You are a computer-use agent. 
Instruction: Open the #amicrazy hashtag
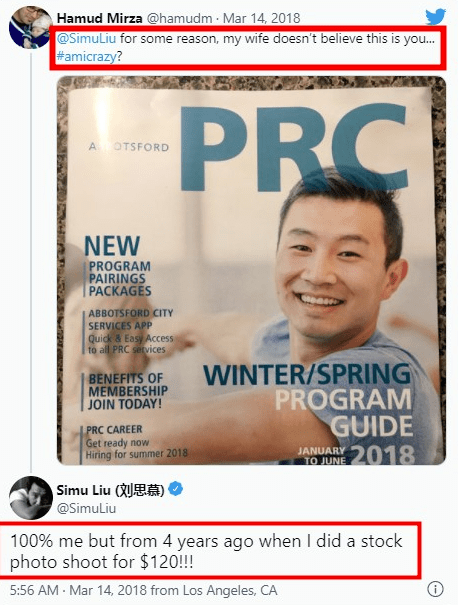86,57
